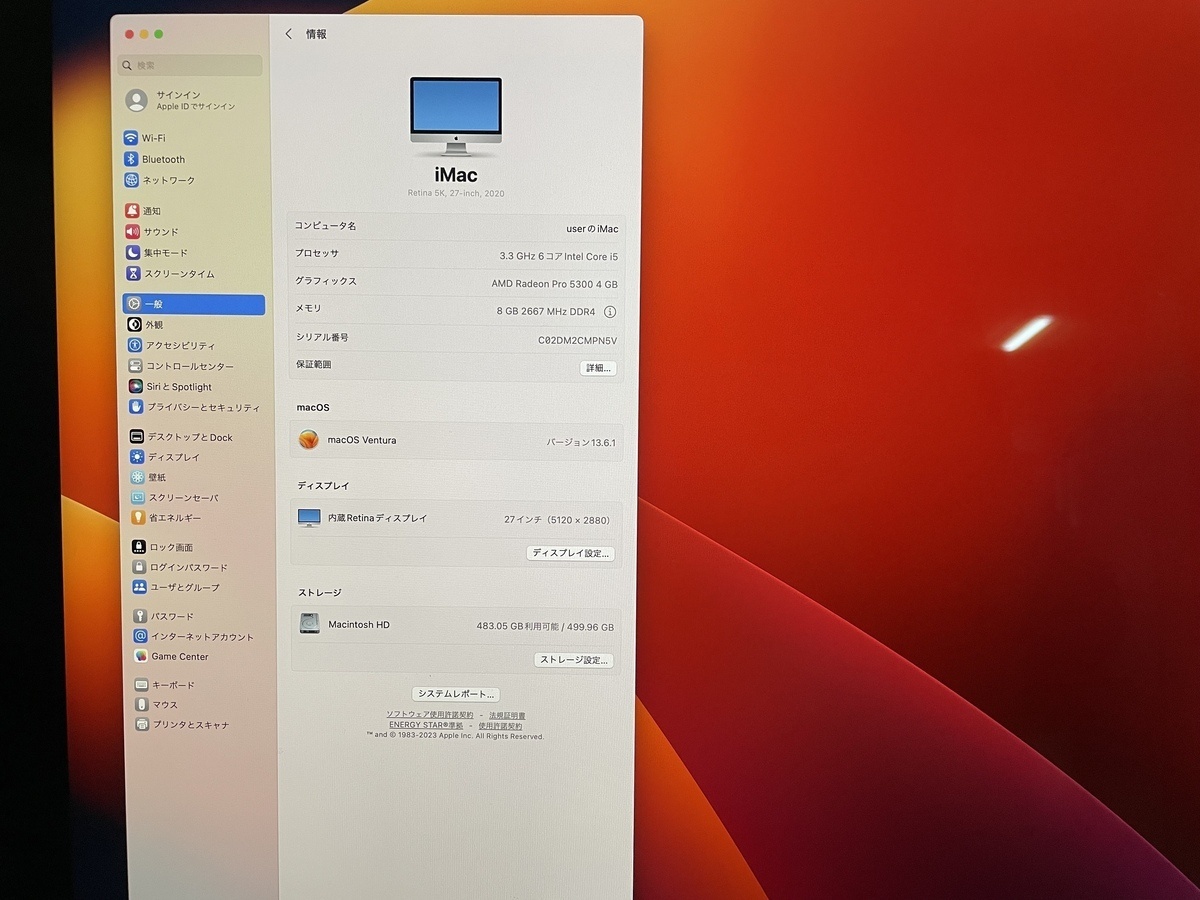This screenshot has width=1200, height=900.
Task: Open ソフトウェア使用許諾契約 link
Action: (430, 716)
